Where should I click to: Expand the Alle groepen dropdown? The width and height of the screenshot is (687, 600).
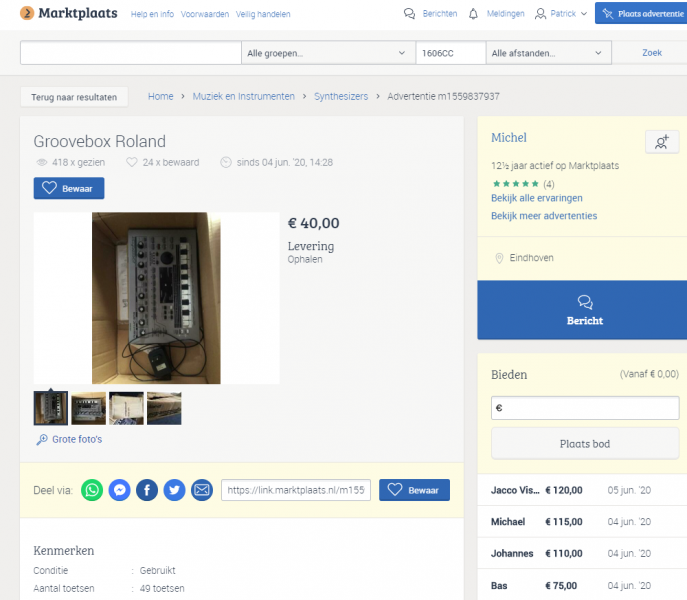pos(328,53)
